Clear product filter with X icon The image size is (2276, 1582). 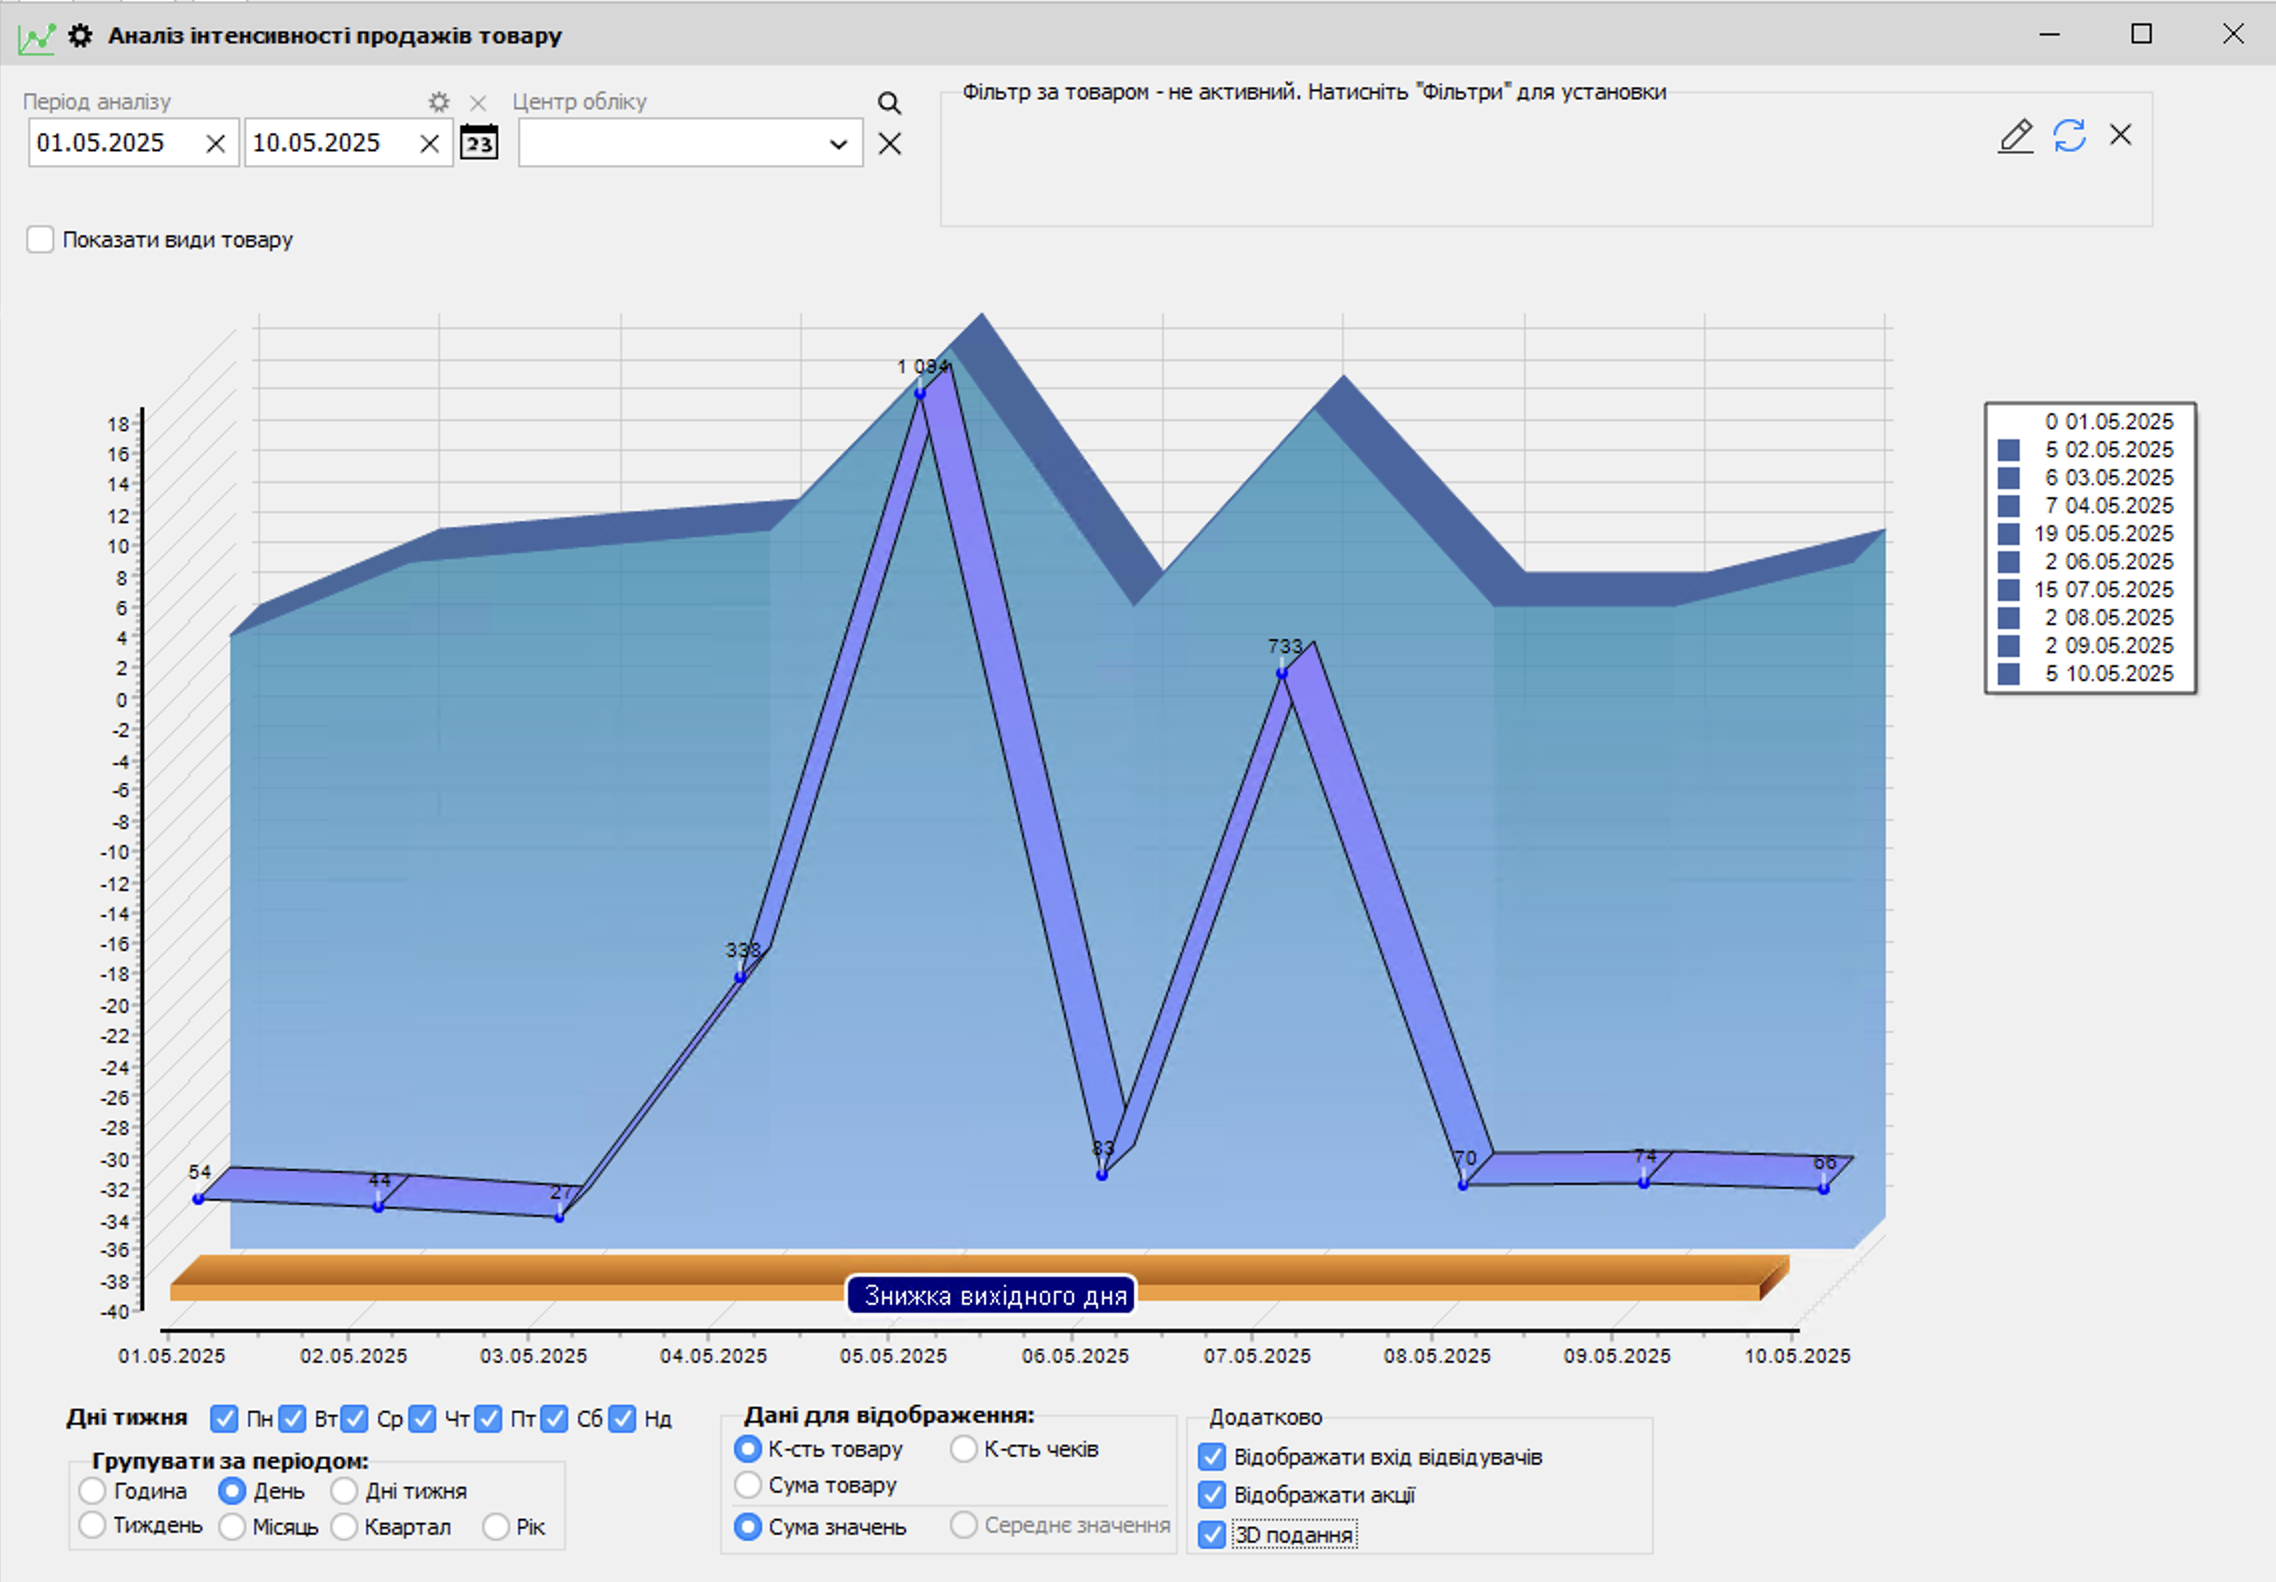2120,135
